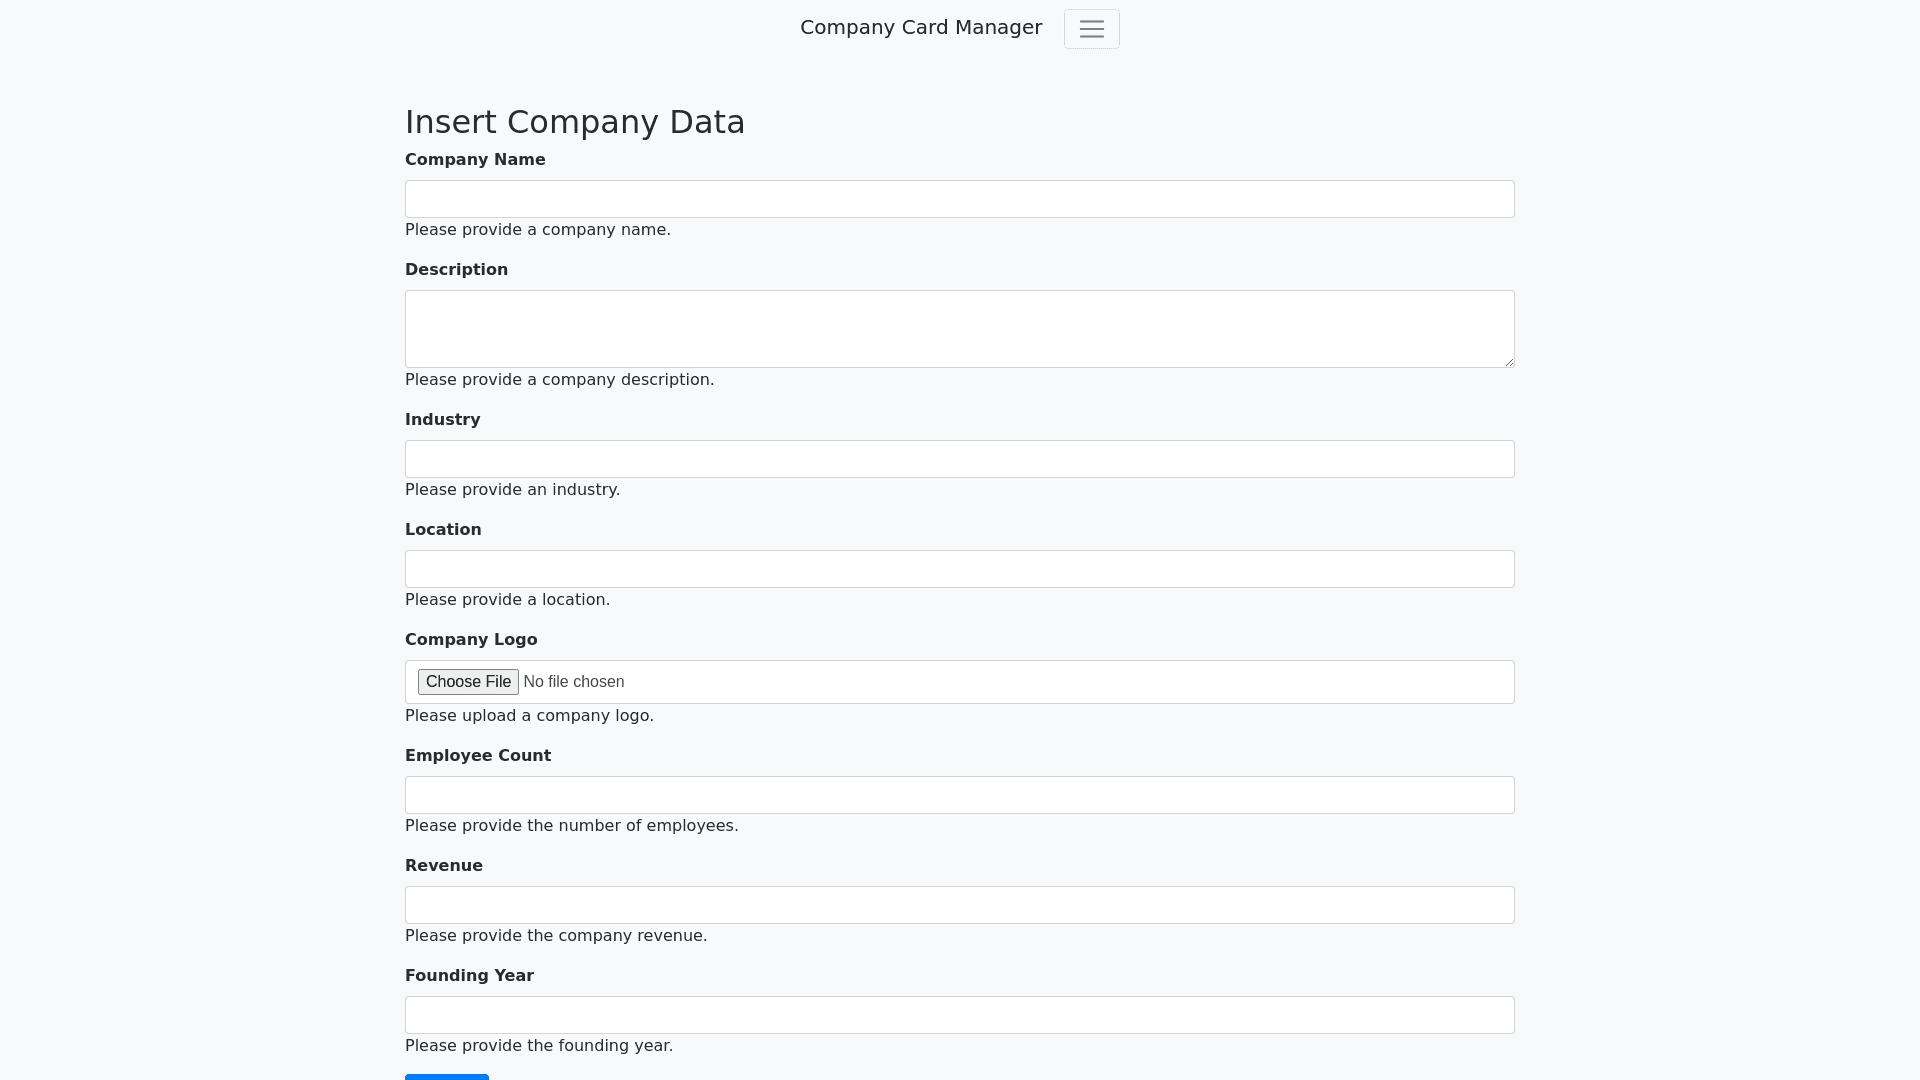Click the 'Company Name' field label
The width and height of the screenshot is (1920, 1080).
(475, 160)
